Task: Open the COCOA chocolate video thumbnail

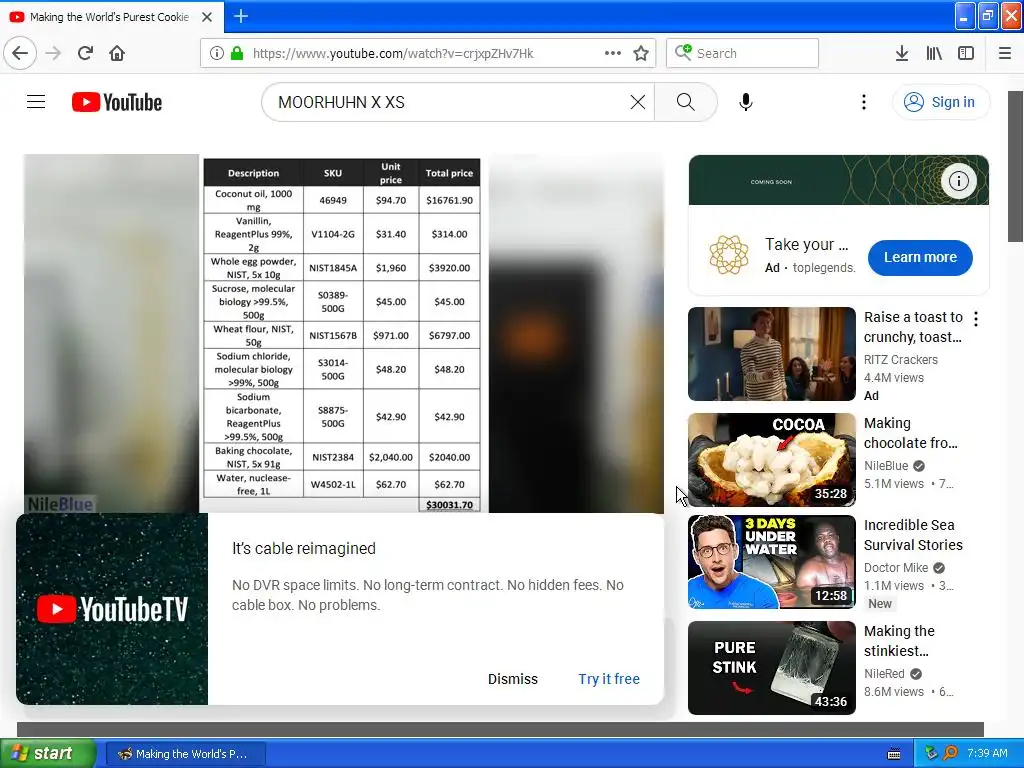Action: [771, 460]
